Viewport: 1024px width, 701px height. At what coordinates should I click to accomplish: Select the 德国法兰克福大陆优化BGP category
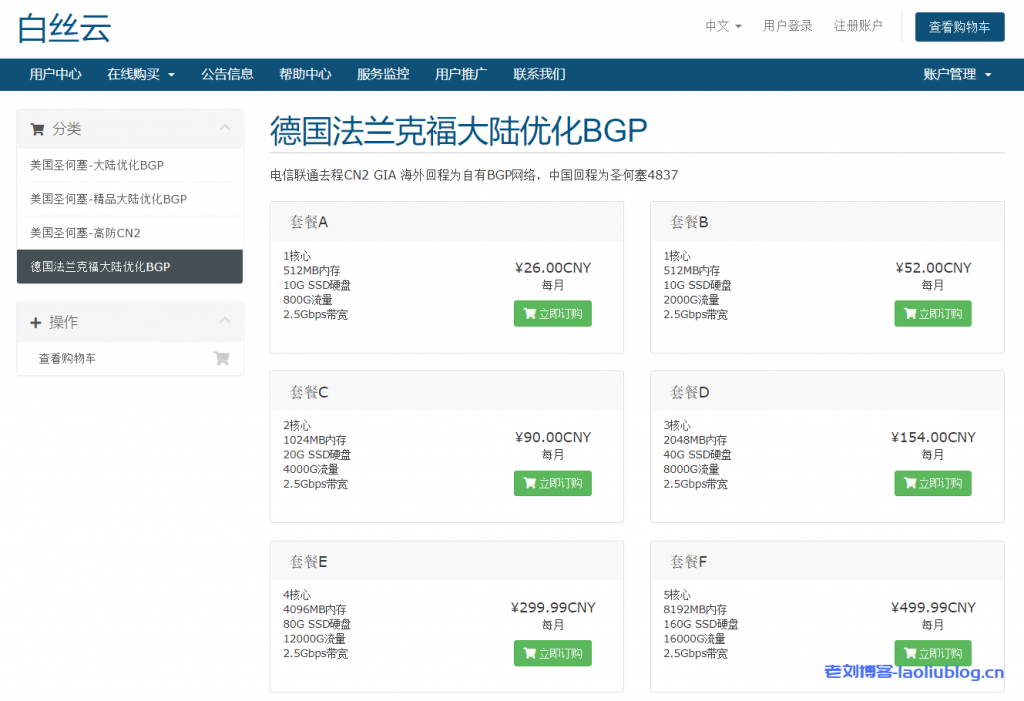click(130, 266)
